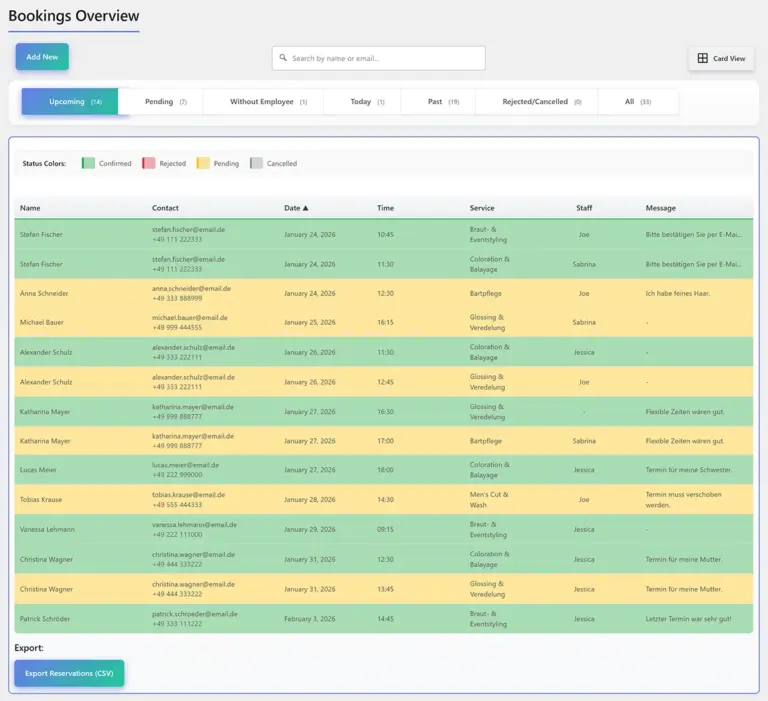Click the Message column header
The height and width of the screenshot is (701, 768).
coord(660,208)
